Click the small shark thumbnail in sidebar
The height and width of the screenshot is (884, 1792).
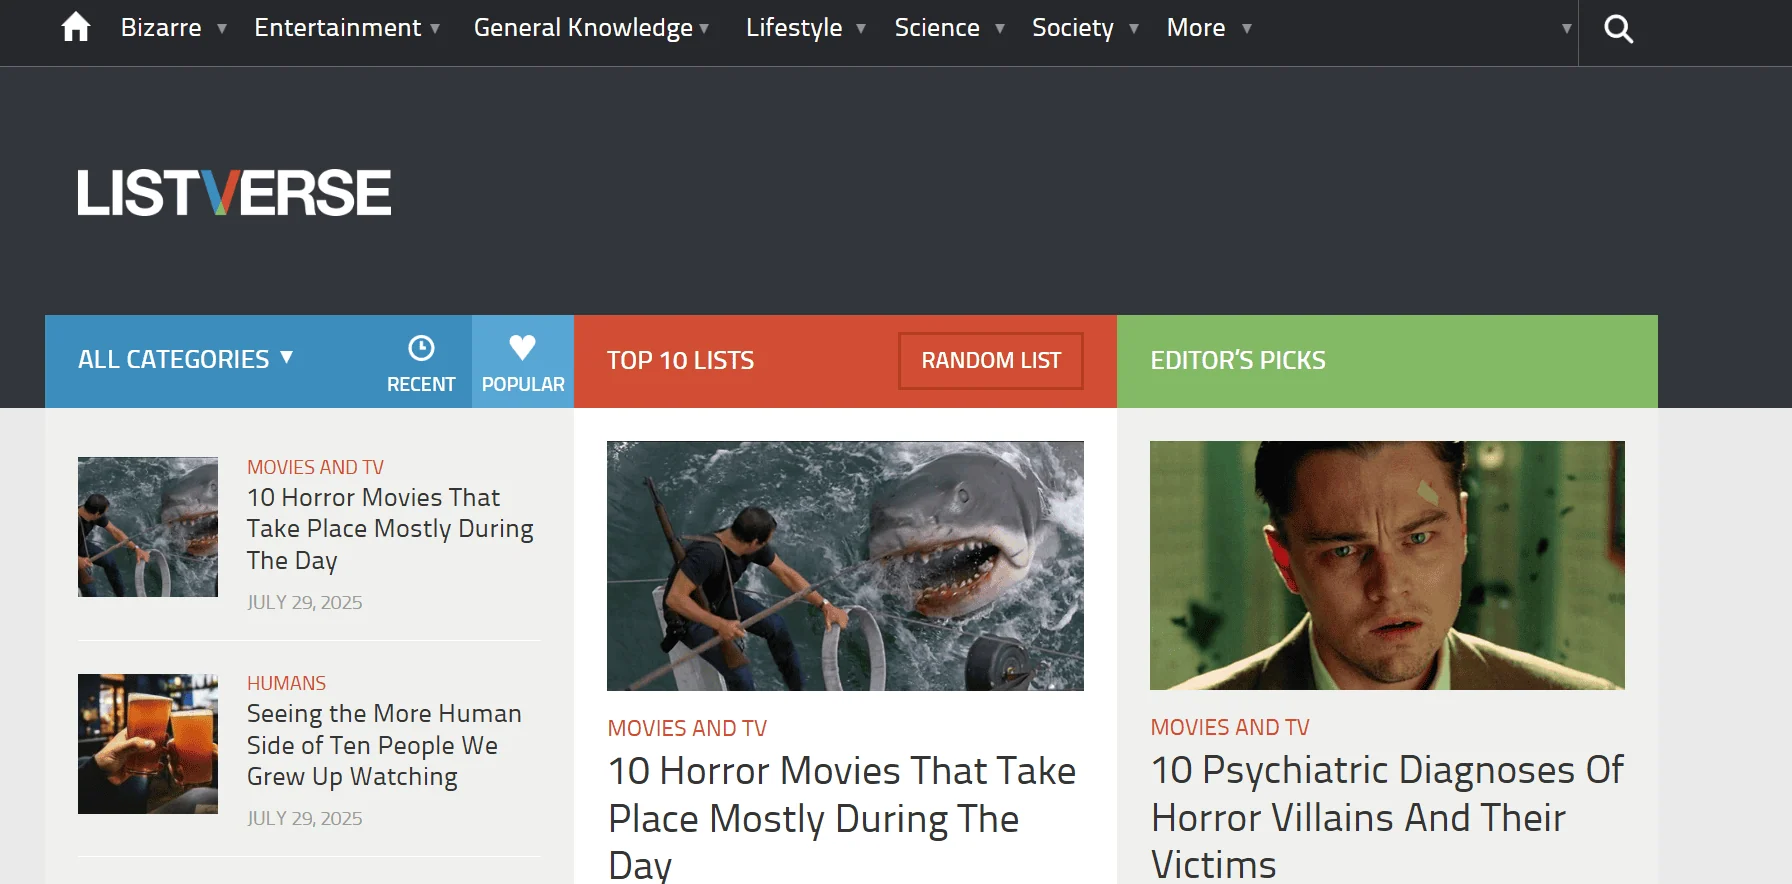click(x=148, y=527)
